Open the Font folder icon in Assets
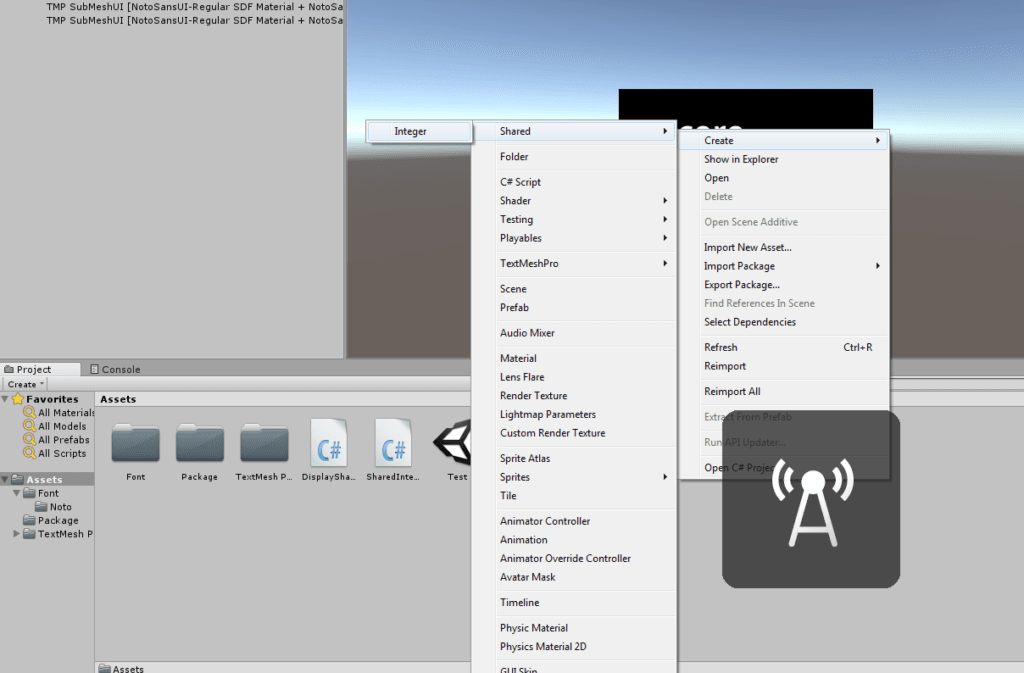 135,444
